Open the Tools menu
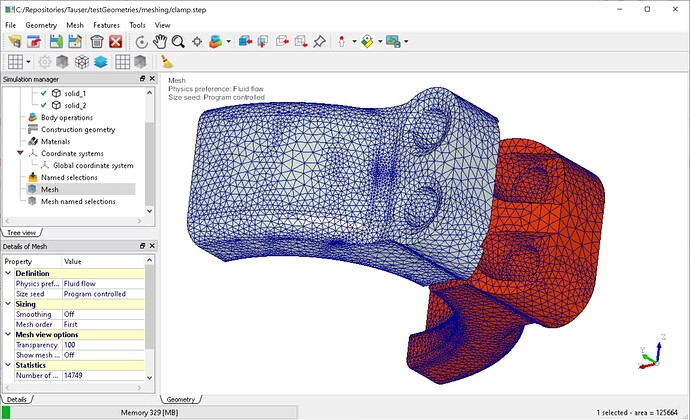Image resolution: width=690 pixels, height=420 pixels. point(137,25)
